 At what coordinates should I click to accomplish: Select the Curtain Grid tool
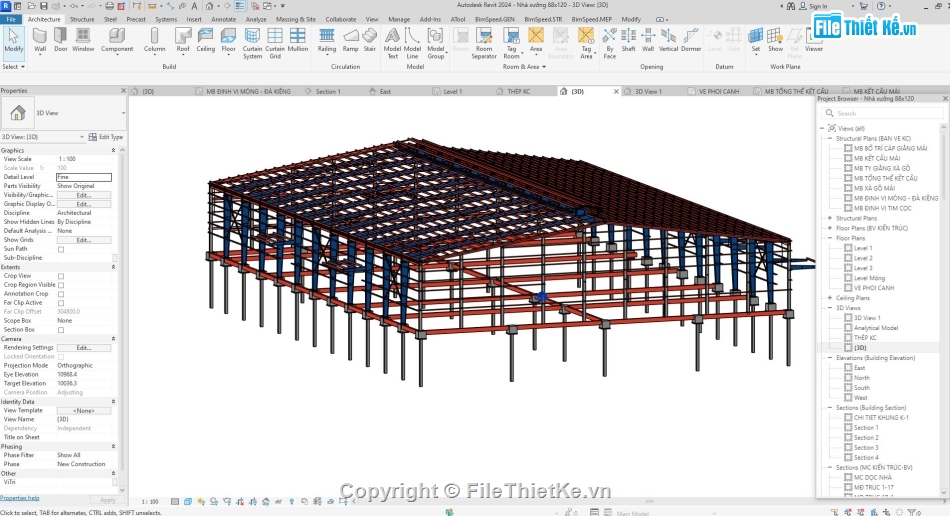pos(275,43)
